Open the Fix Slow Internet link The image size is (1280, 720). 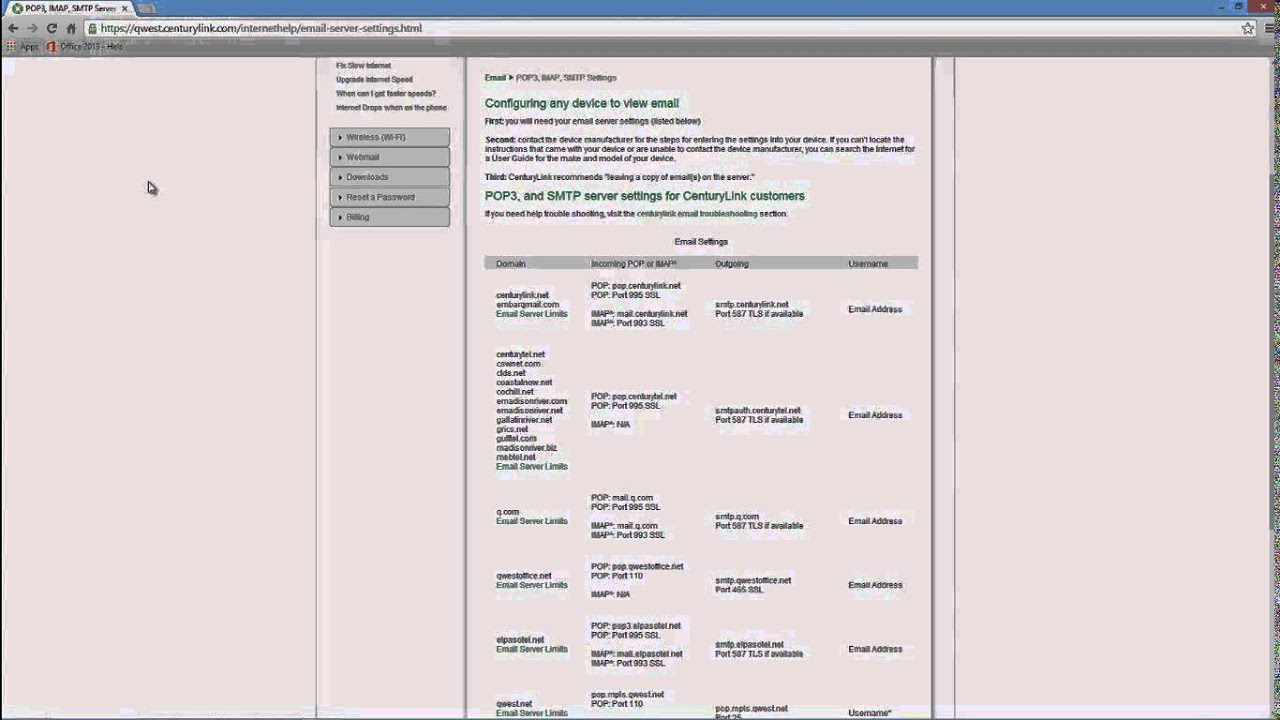[x=363, y=65]
